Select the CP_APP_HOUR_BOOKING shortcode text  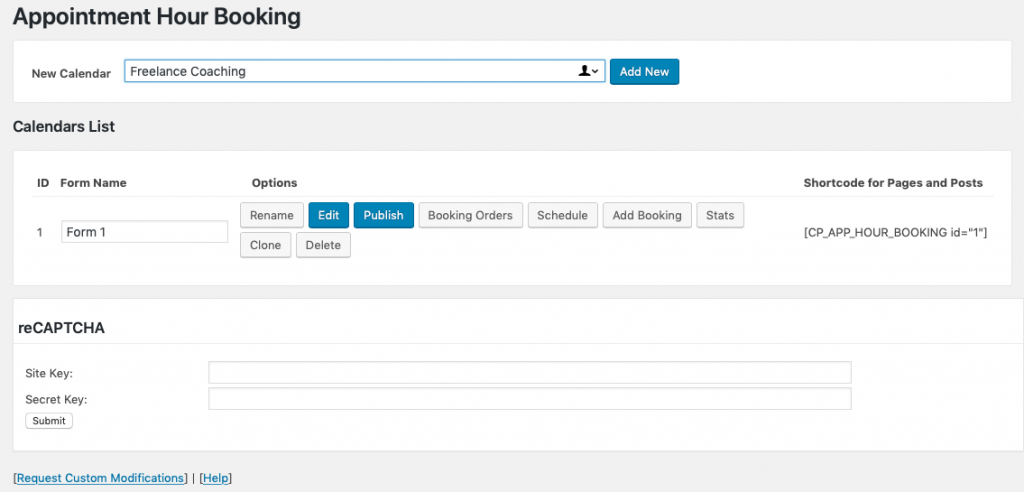(x=895, y=232)
